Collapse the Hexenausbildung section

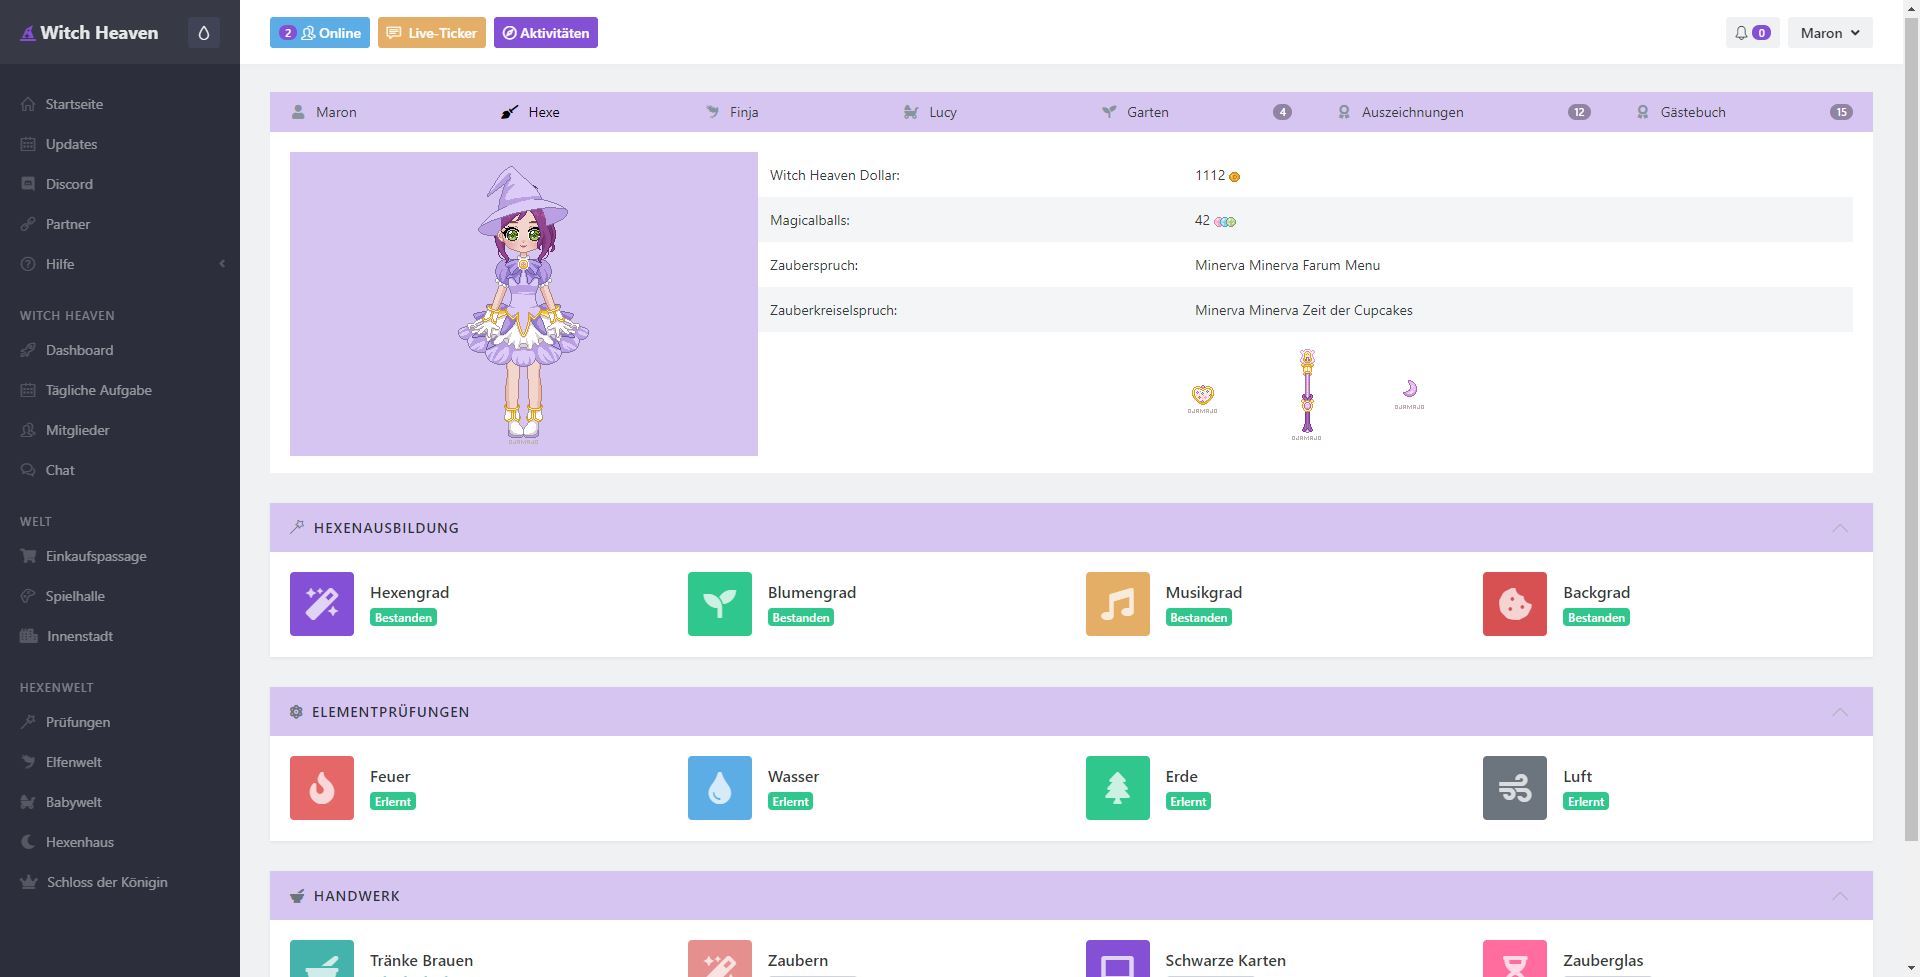(1839, 528)
